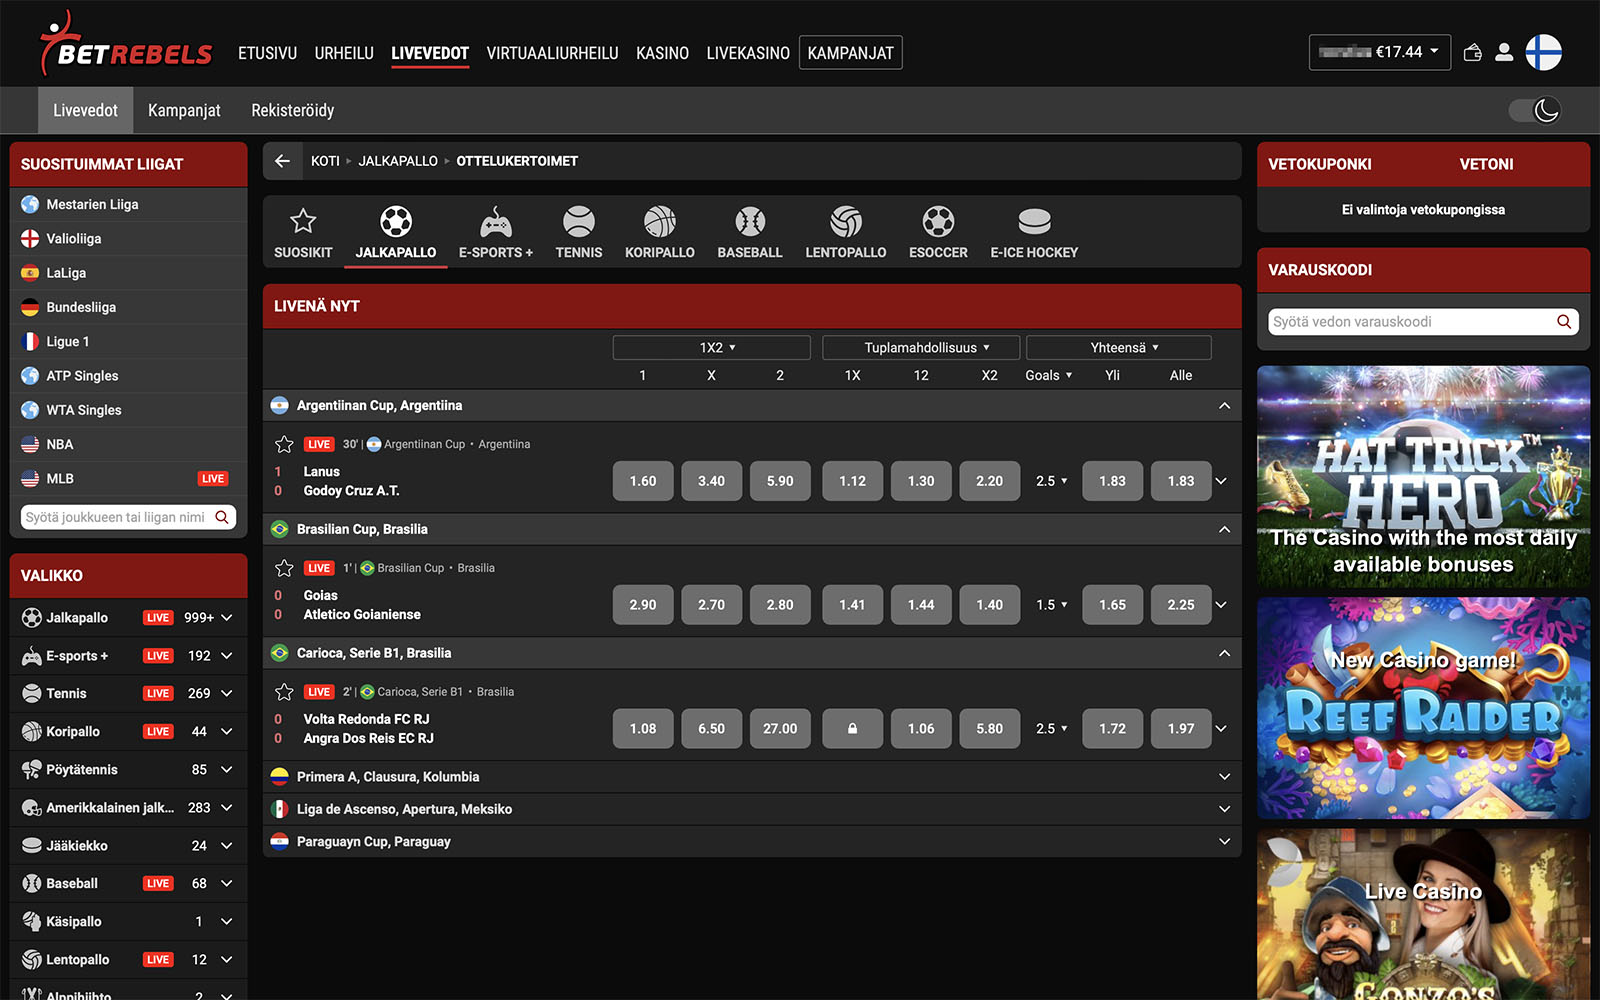Select the Tennis sport icon
Viewport: 1600px width, 1000px height.
click(578, 222)
